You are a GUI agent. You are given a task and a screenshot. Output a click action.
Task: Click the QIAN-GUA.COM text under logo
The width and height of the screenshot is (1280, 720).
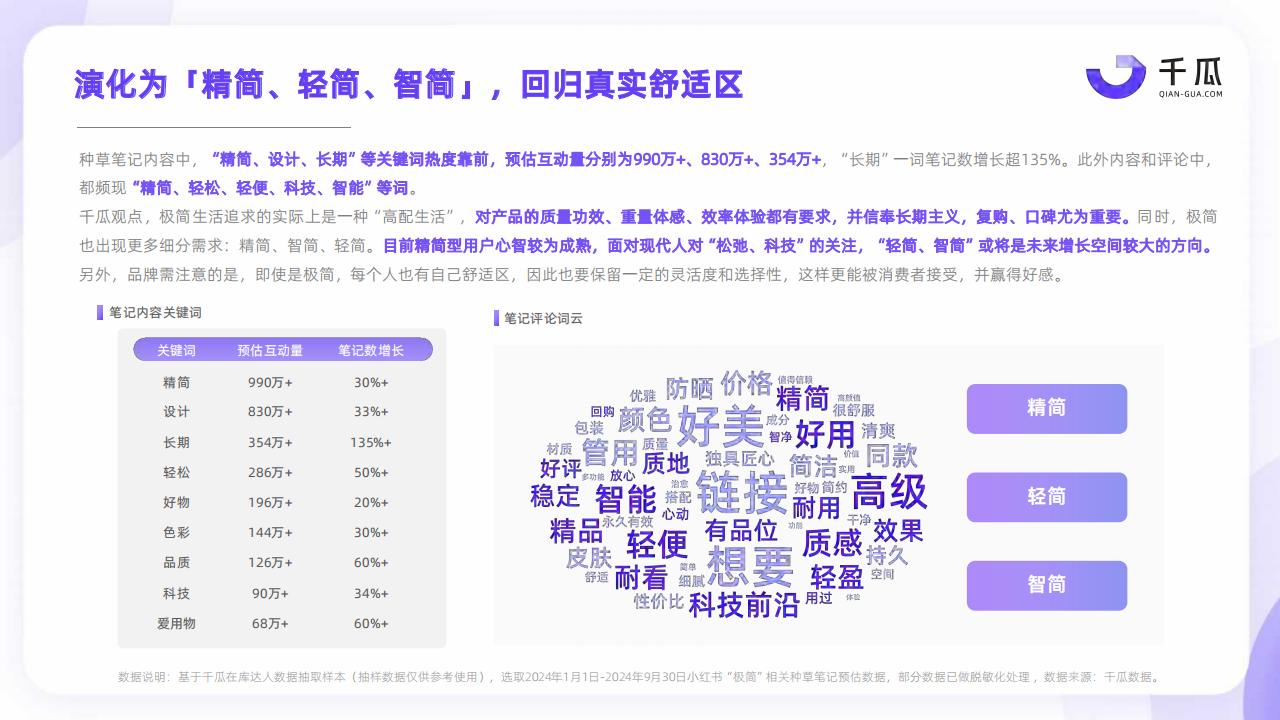point(1190,94)
